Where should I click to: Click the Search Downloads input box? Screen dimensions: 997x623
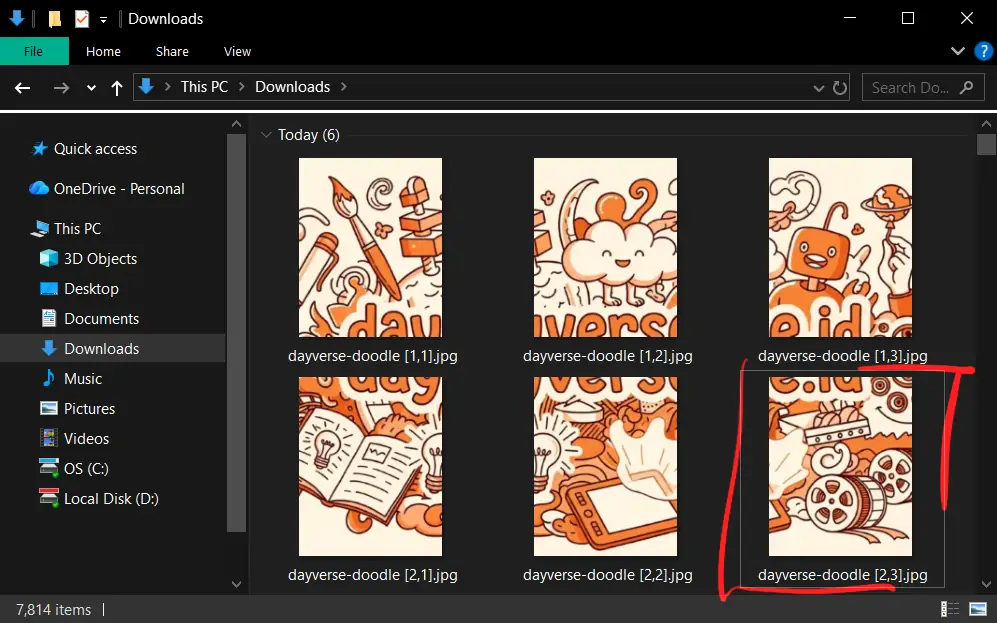920,87
